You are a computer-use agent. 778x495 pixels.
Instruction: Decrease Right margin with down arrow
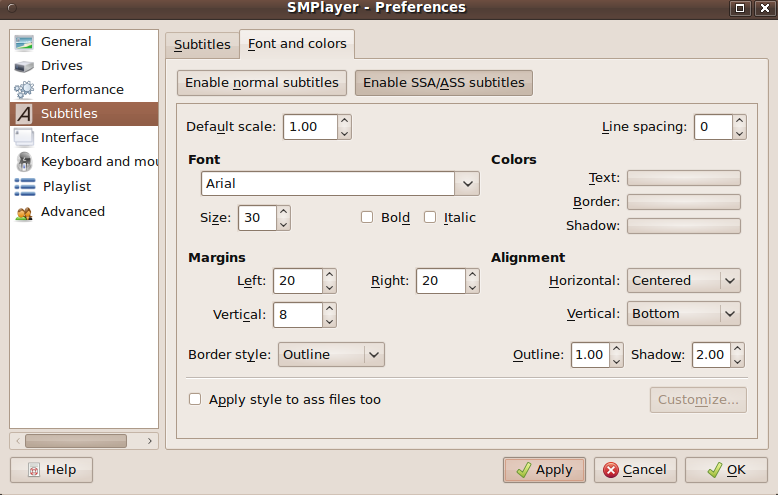pyautogui.click(x=472, y=287)
